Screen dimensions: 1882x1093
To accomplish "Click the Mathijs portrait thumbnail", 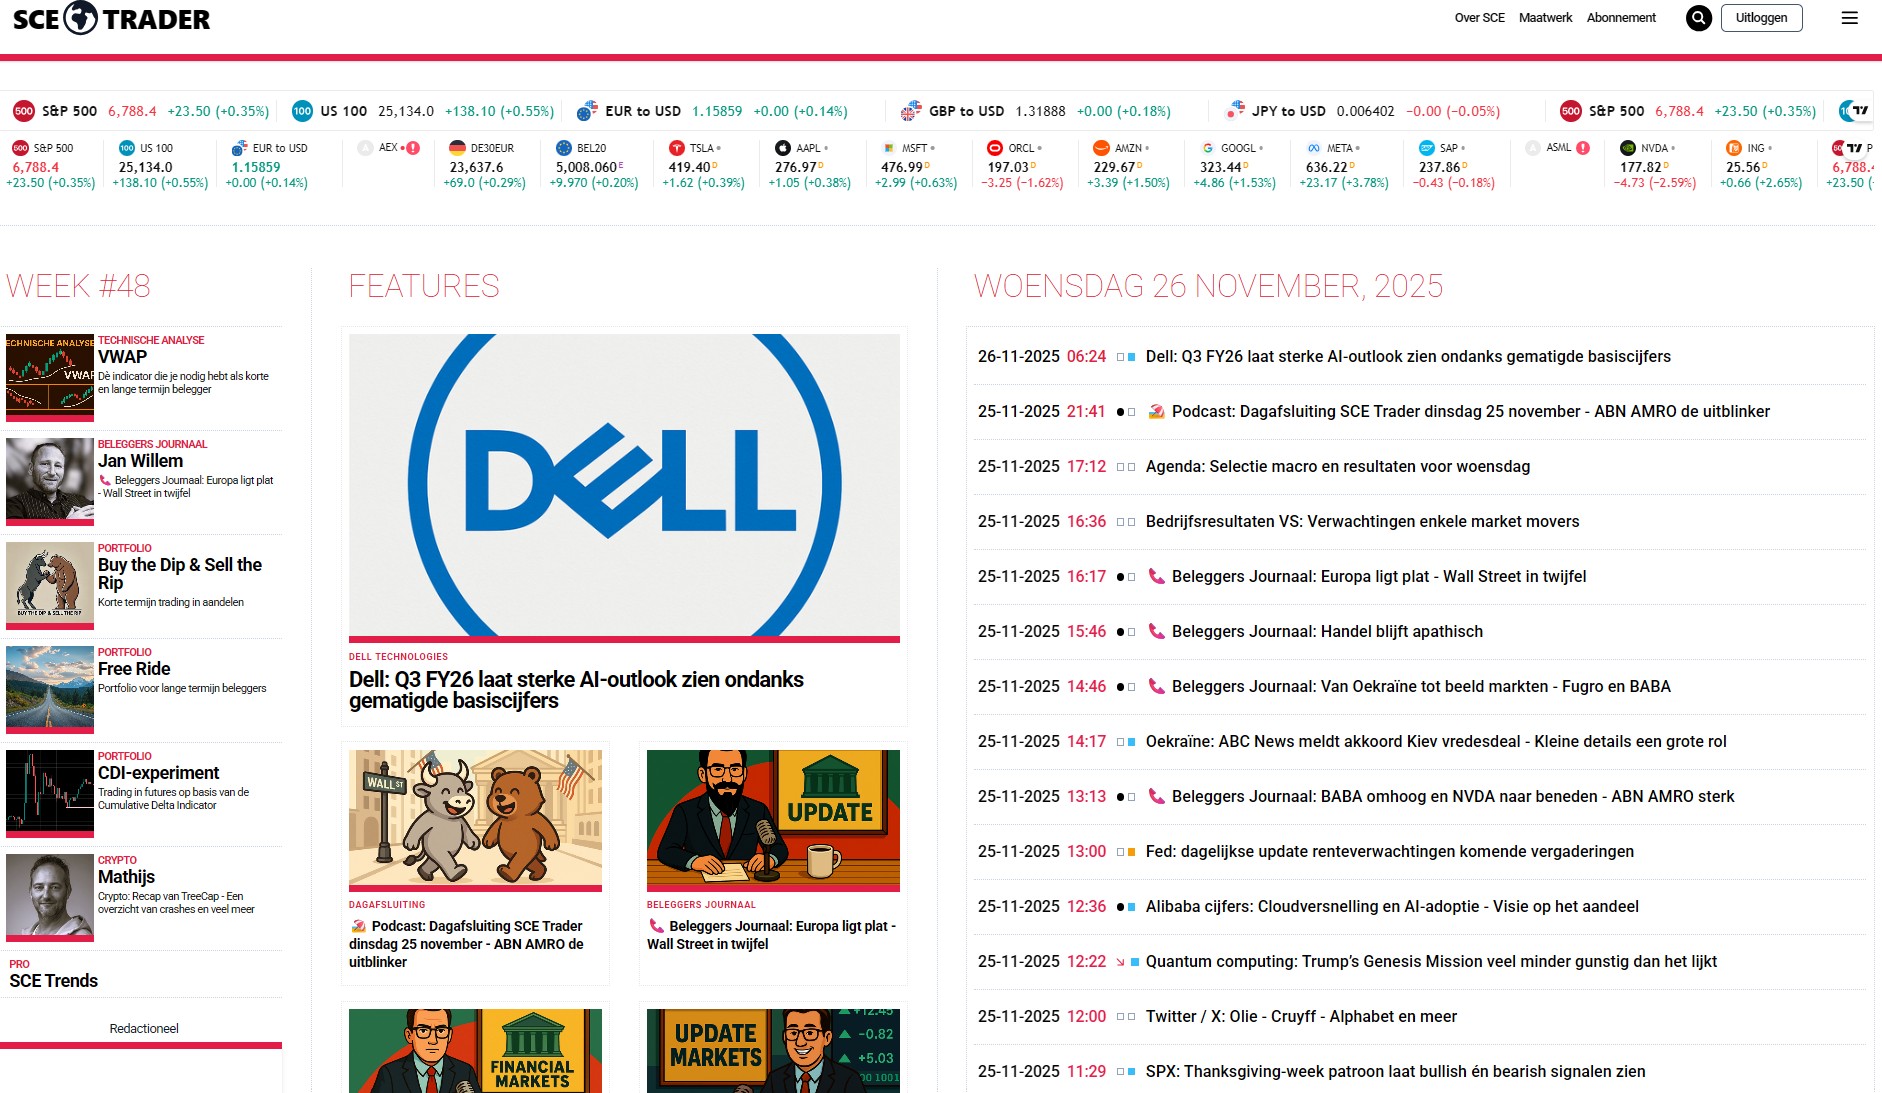I will click(50, 896).
